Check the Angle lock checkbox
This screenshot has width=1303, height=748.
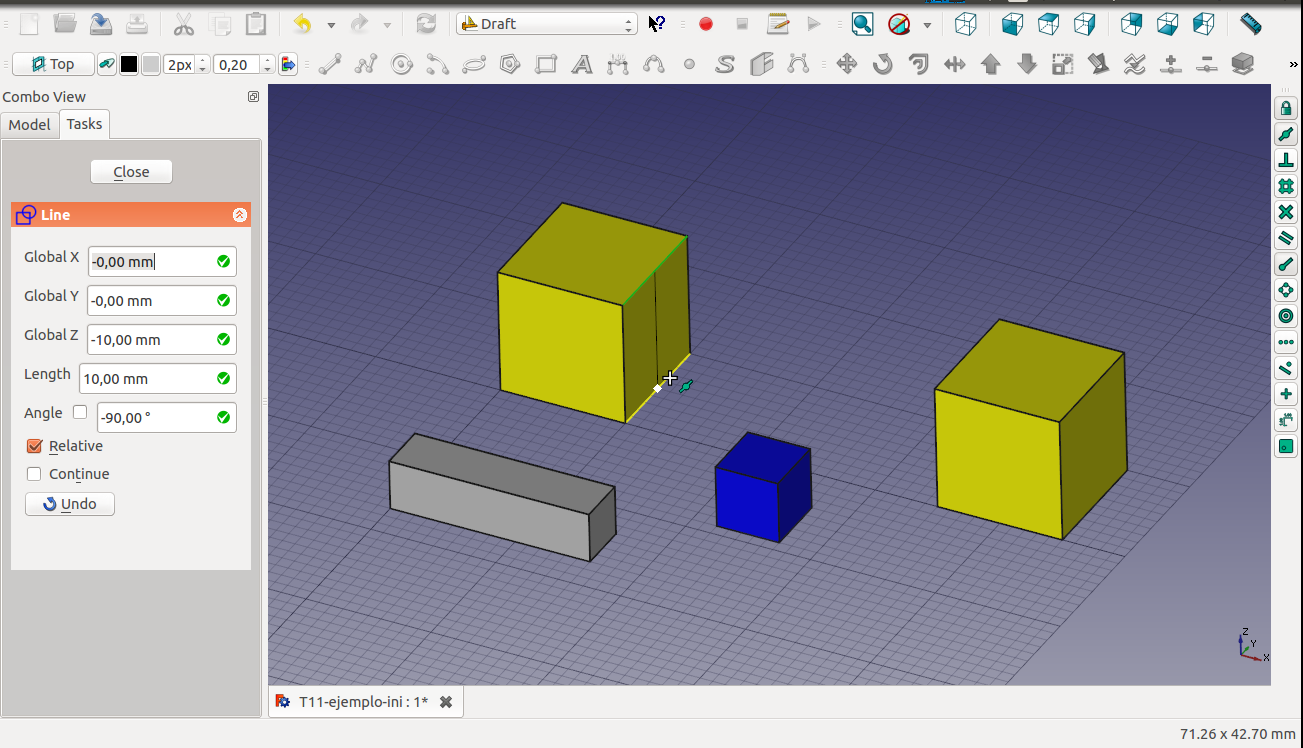80,412
